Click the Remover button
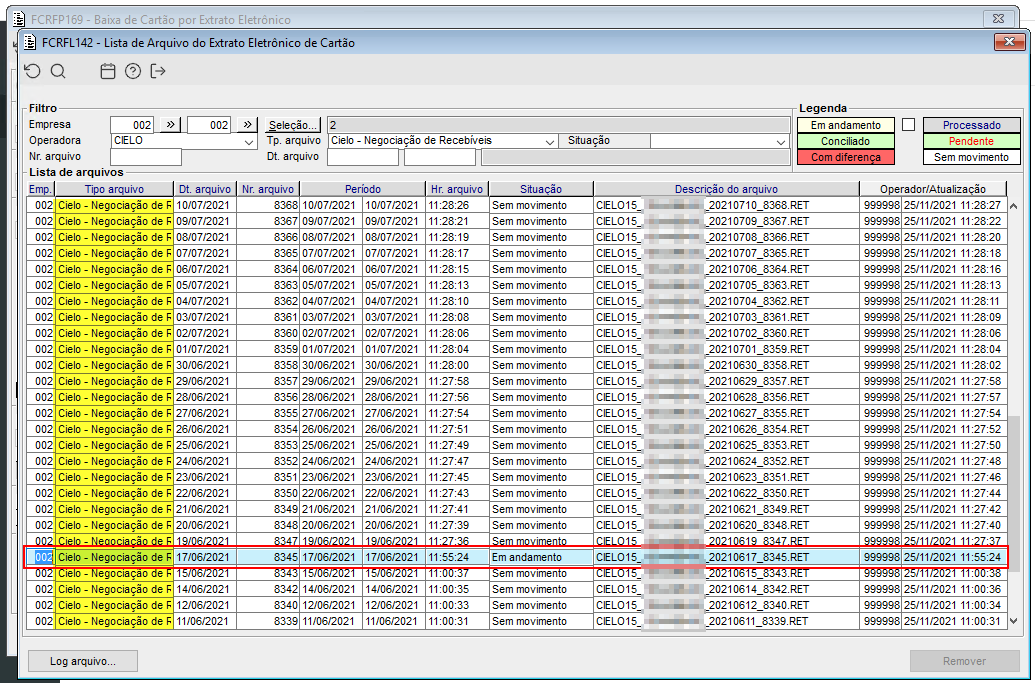 pos(964,661)
